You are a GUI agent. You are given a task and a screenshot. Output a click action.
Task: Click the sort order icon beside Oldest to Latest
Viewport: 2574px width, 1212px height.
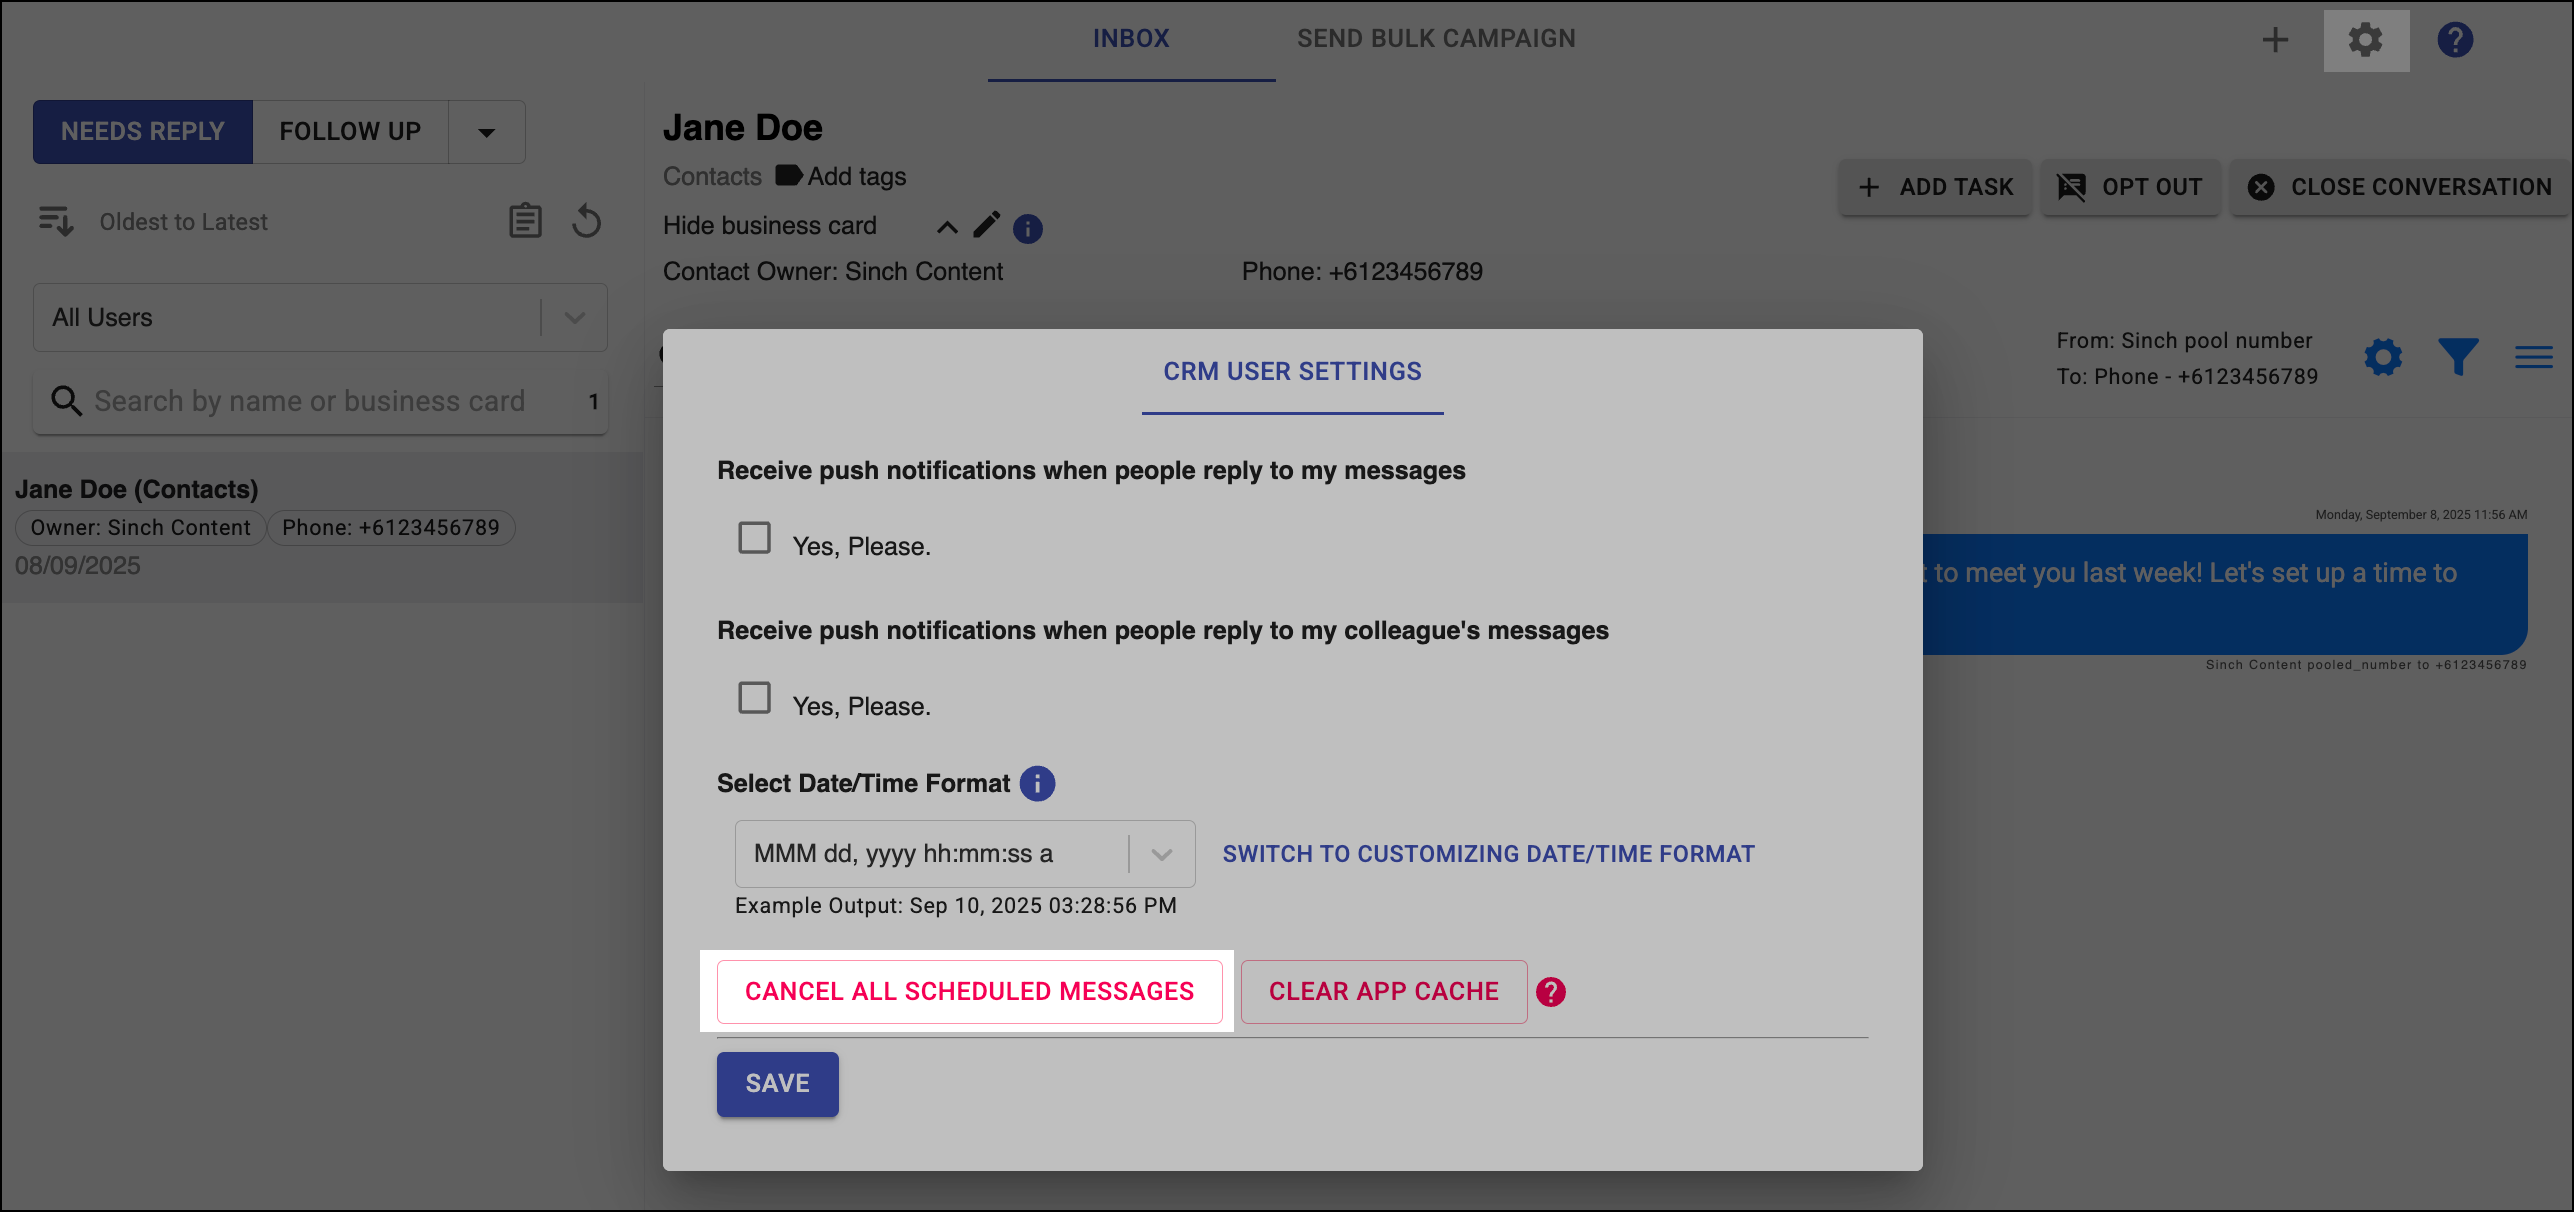56,221
